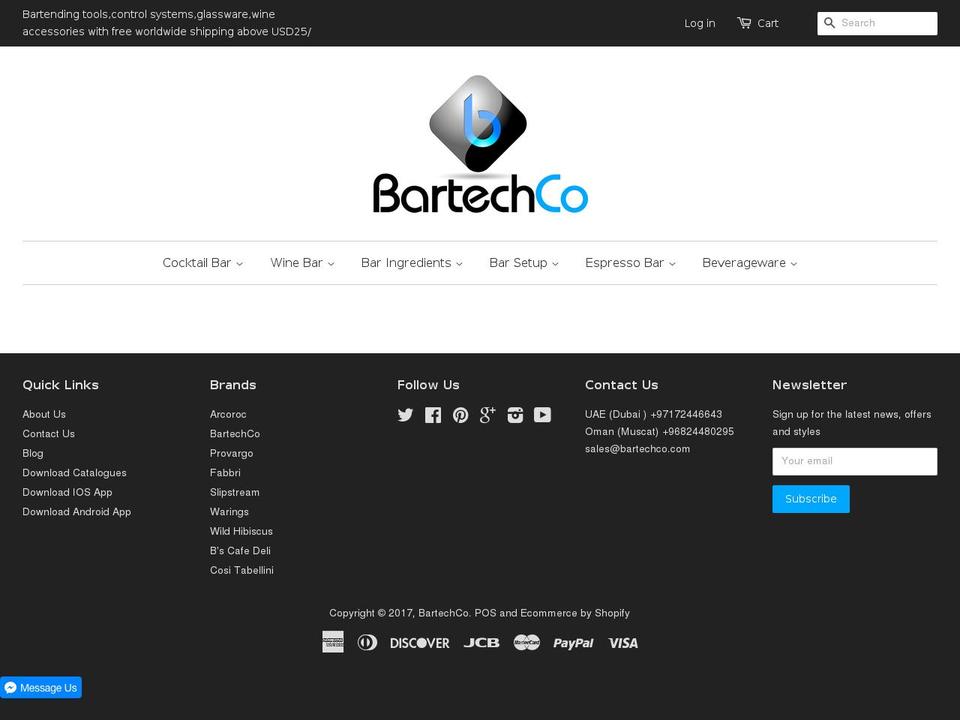
Task: Click POS and Ecommerce by Shopify link
Action: click(x=552, y=613)
